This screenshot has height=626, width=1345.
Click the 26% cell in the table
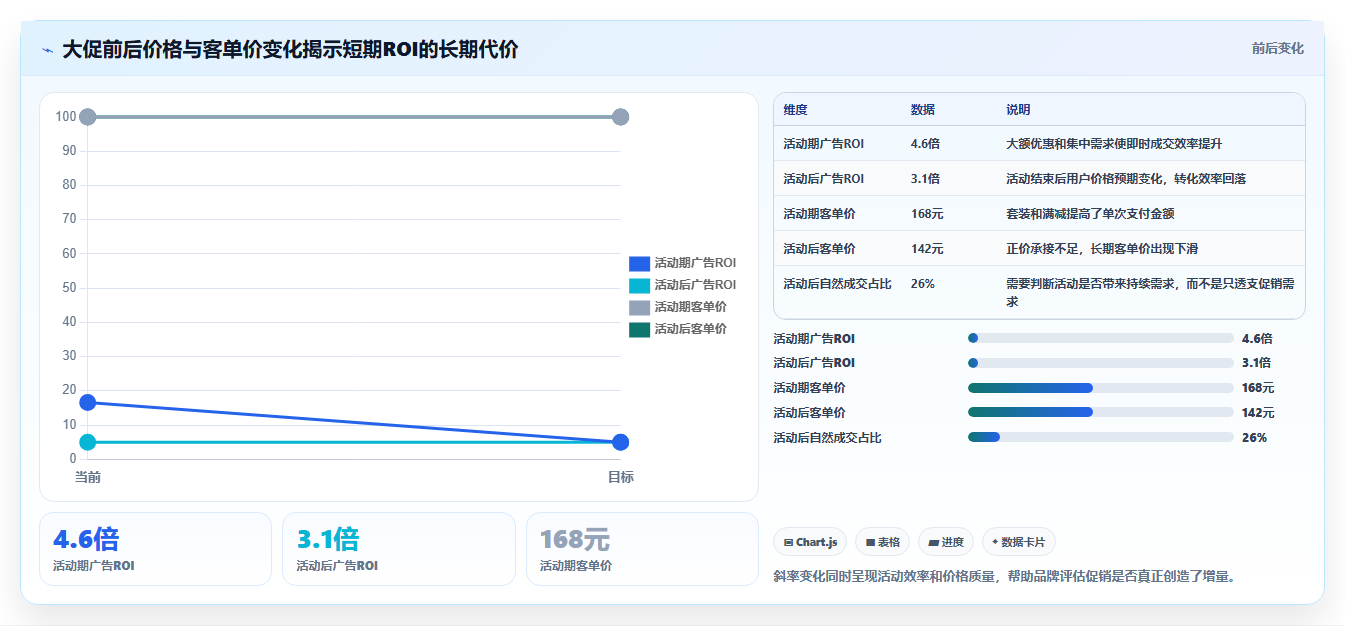(x=922, y=284)
